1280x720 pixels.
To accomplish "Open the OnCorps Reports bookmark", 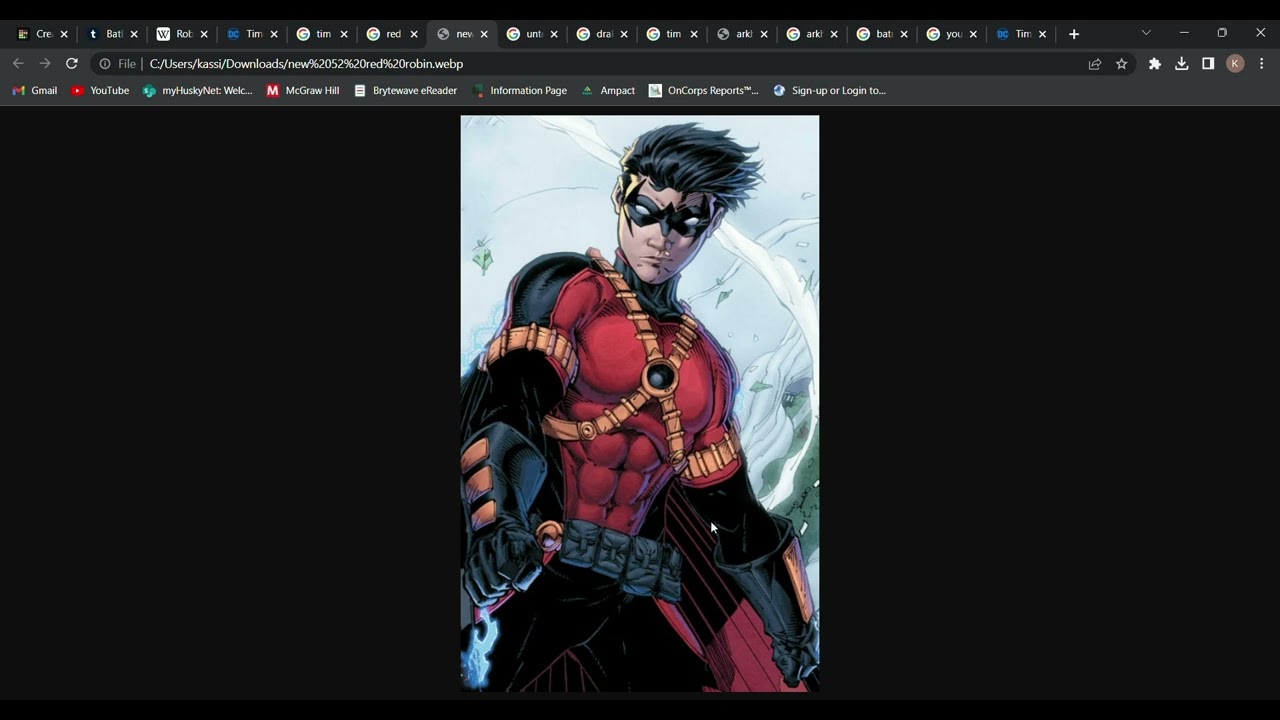I will 704,90.
